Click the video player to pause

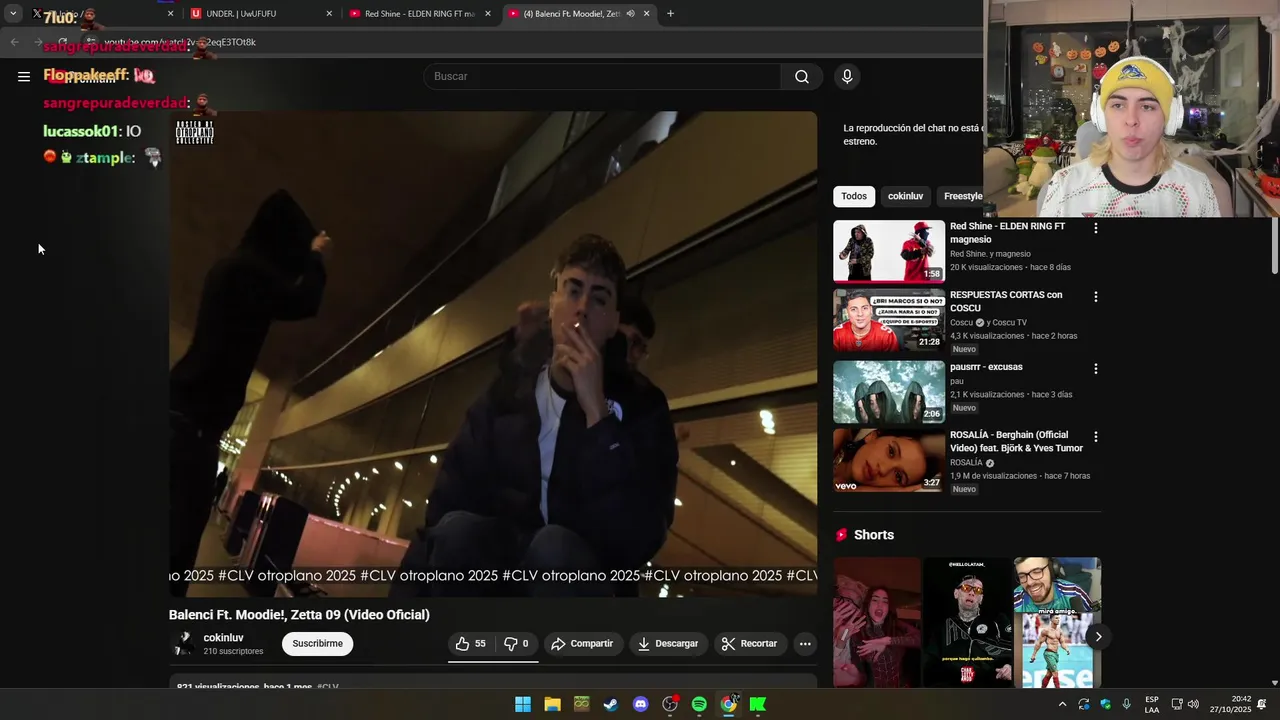[x=493, y=354]
